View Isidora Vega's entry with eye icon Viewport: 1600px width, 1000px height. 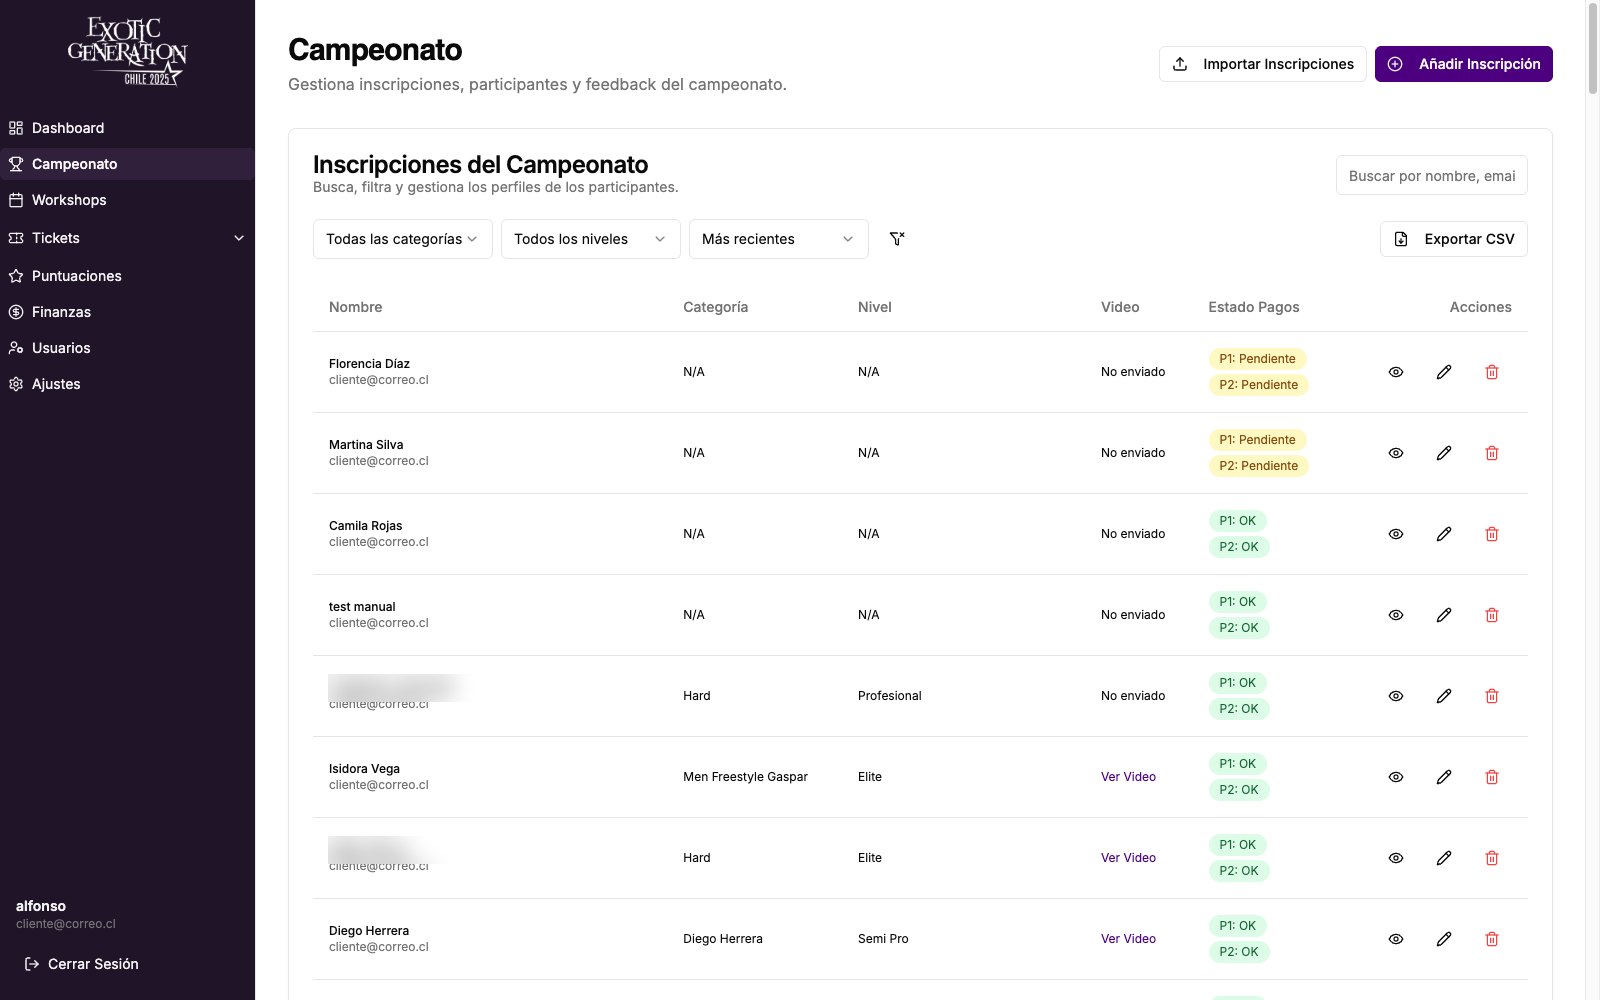(1396, 777)
